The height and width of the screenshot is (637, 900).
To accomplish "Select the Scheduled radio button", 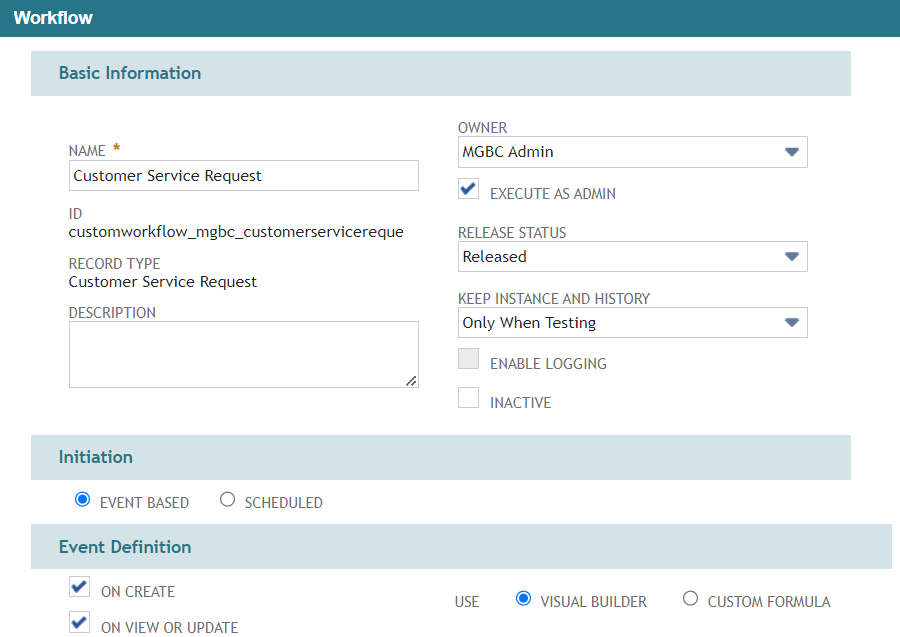I will [227, 499].
